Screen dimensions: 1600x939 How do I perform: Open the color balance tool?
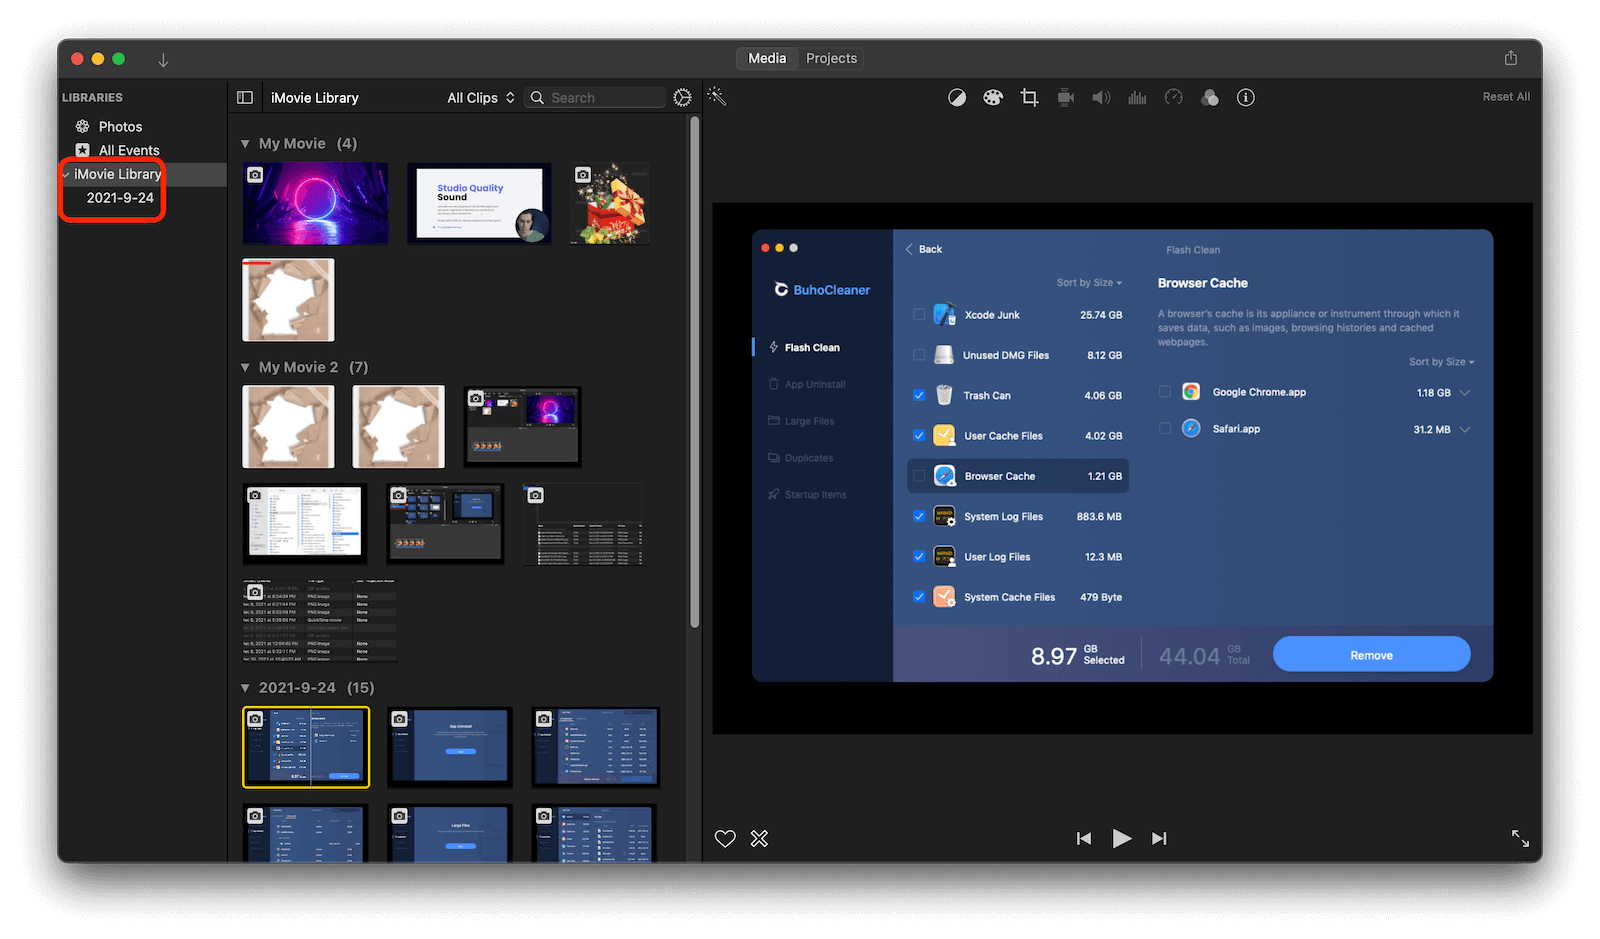(957, 97)
